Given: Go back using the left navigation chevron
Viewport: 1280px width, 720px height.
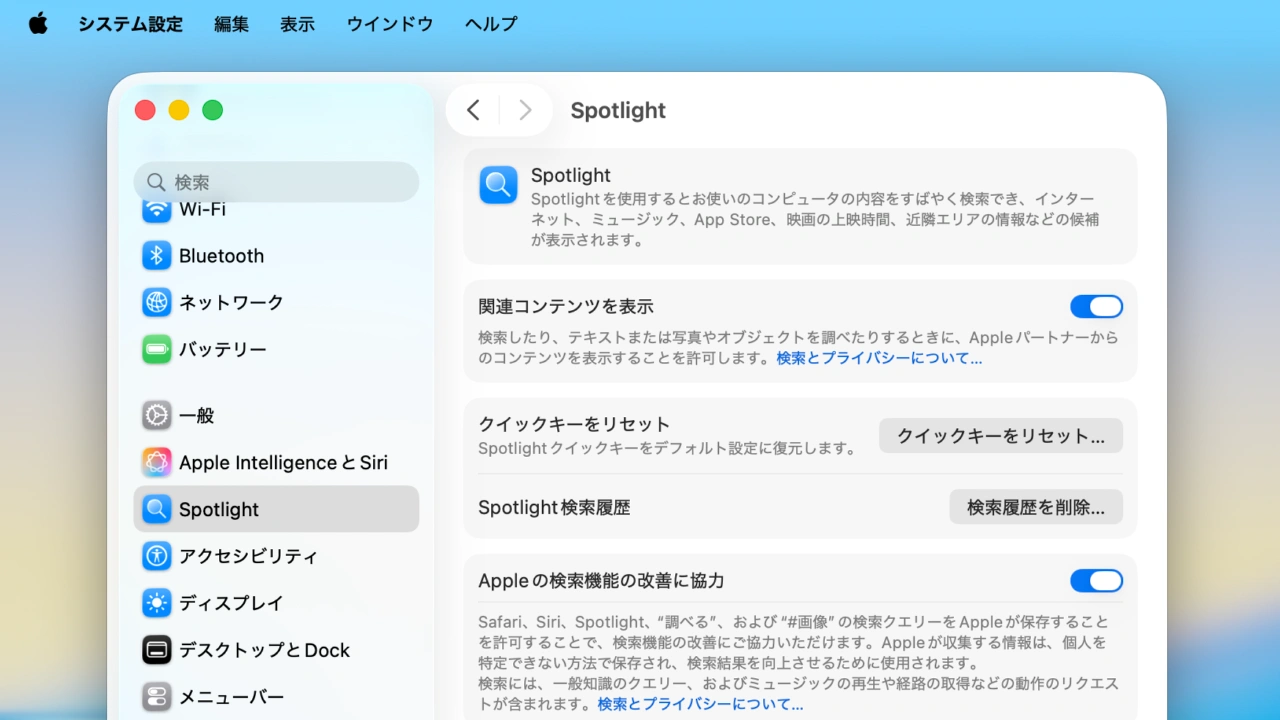Looking at the screenshot, I should click(473, 110).
